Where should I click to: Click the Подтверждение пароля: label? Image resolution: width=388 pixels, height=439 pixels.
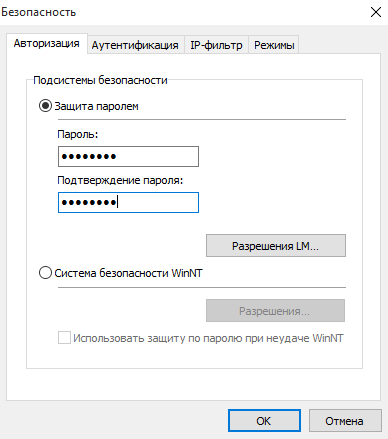pyautogui.click(x=120, y=180)
